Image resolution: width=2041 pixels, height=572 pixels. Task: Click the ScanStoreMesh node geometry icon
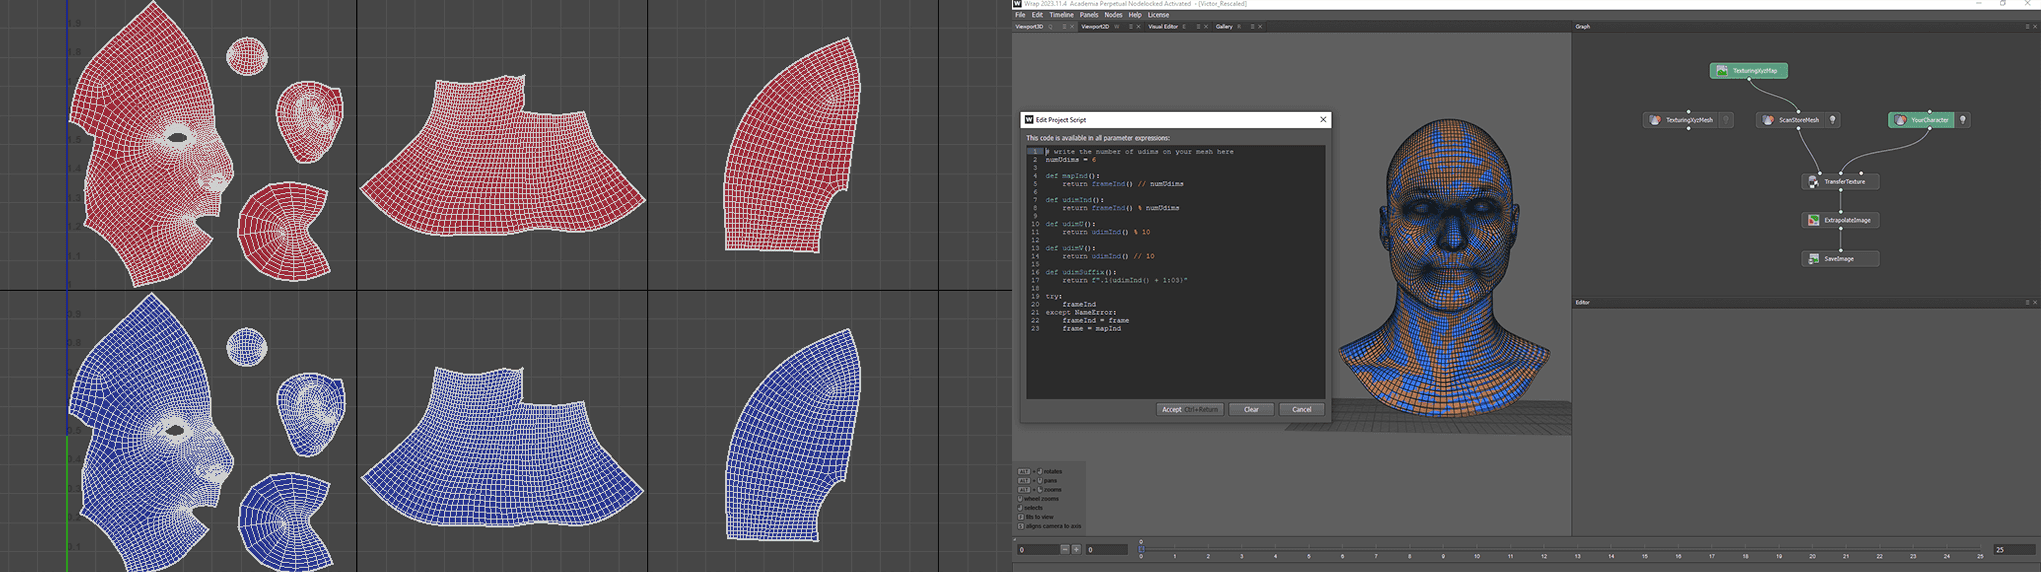[x=1768, y=120]
